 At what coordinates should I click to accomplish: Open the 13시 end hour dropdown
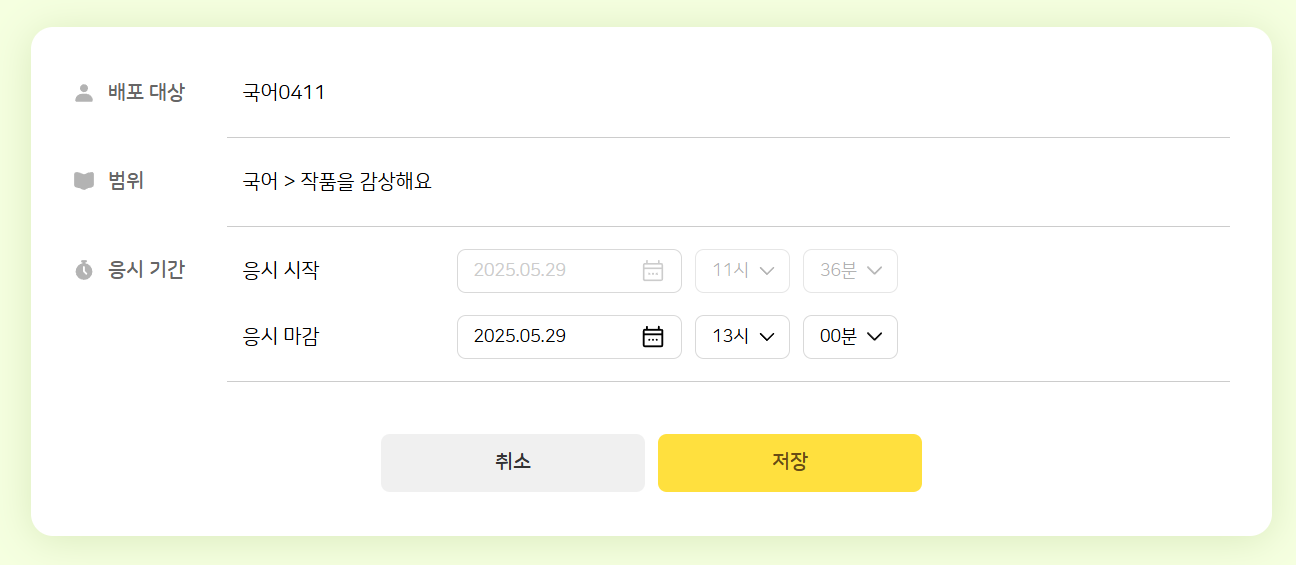pyautogui.click(x=742, y=337)
